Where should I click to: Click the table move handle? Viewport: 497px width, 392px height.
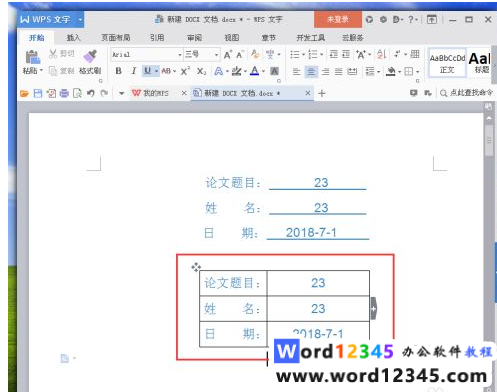pos(196,267)
